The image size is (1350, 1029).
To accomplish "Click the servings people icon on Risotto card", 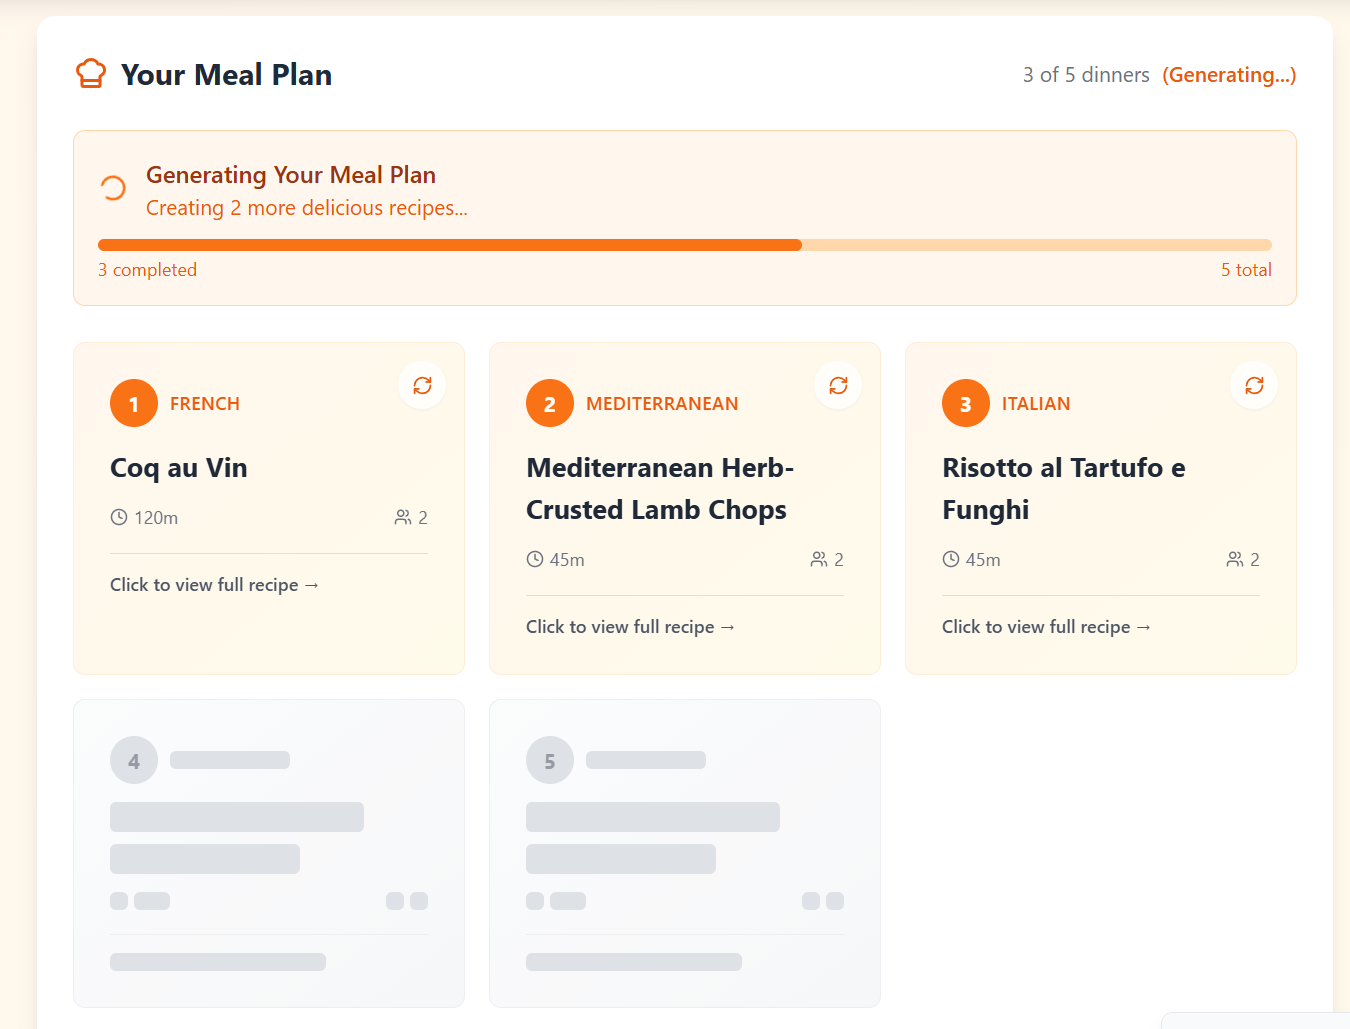I will [x=1235, y=559].
